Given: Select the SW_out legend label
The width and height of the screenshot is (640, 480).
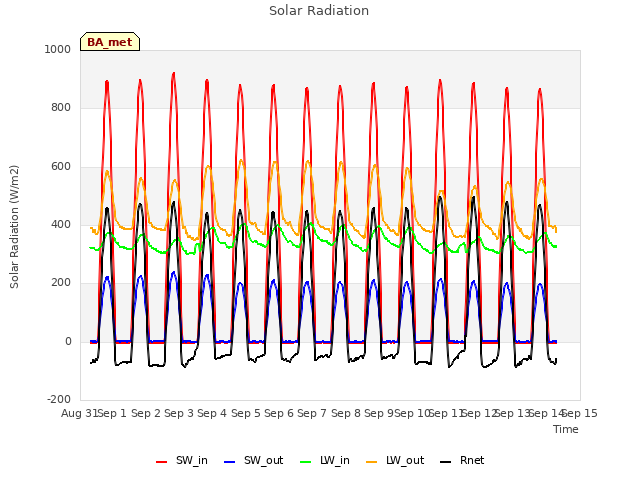Looking at the screenshot, I should click(264, 460).
